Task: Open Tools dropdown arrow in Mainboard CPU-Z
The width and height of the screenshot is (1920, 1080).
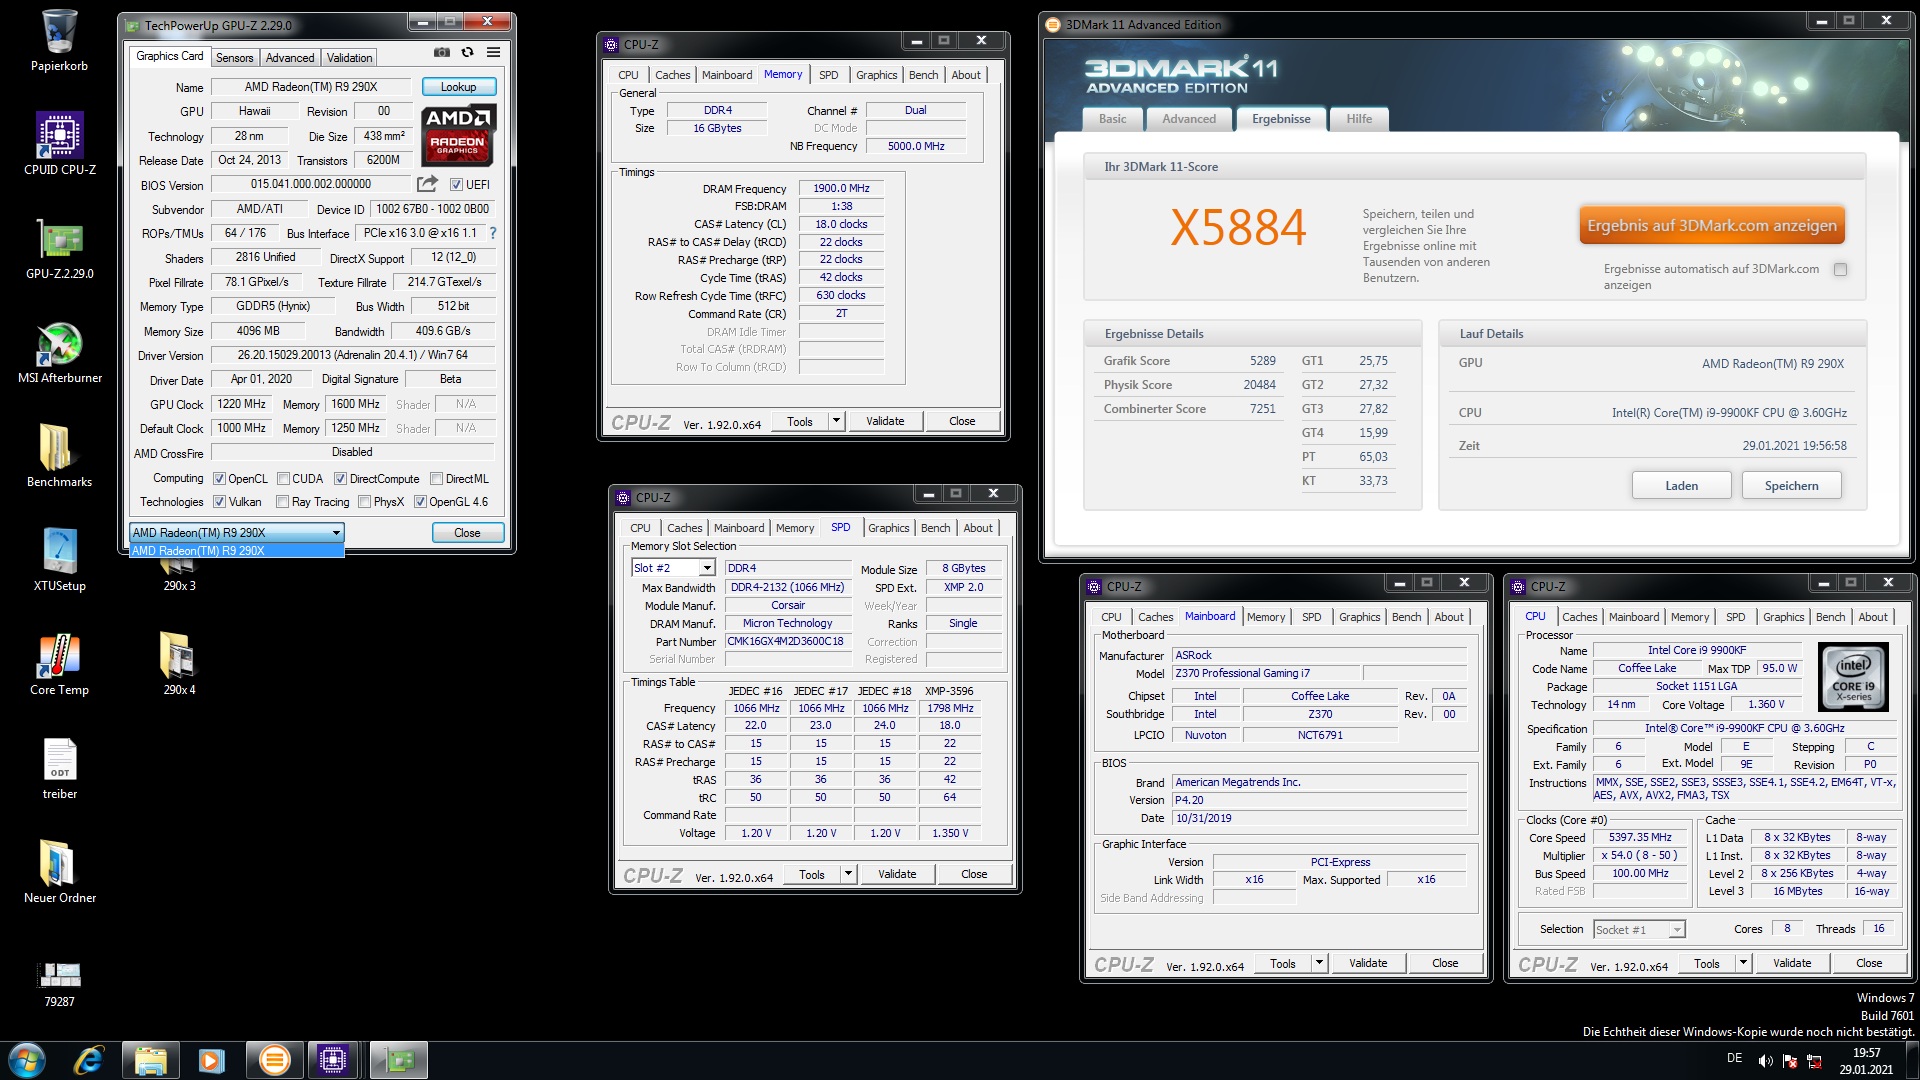Action: click(x=1319, y=963)
